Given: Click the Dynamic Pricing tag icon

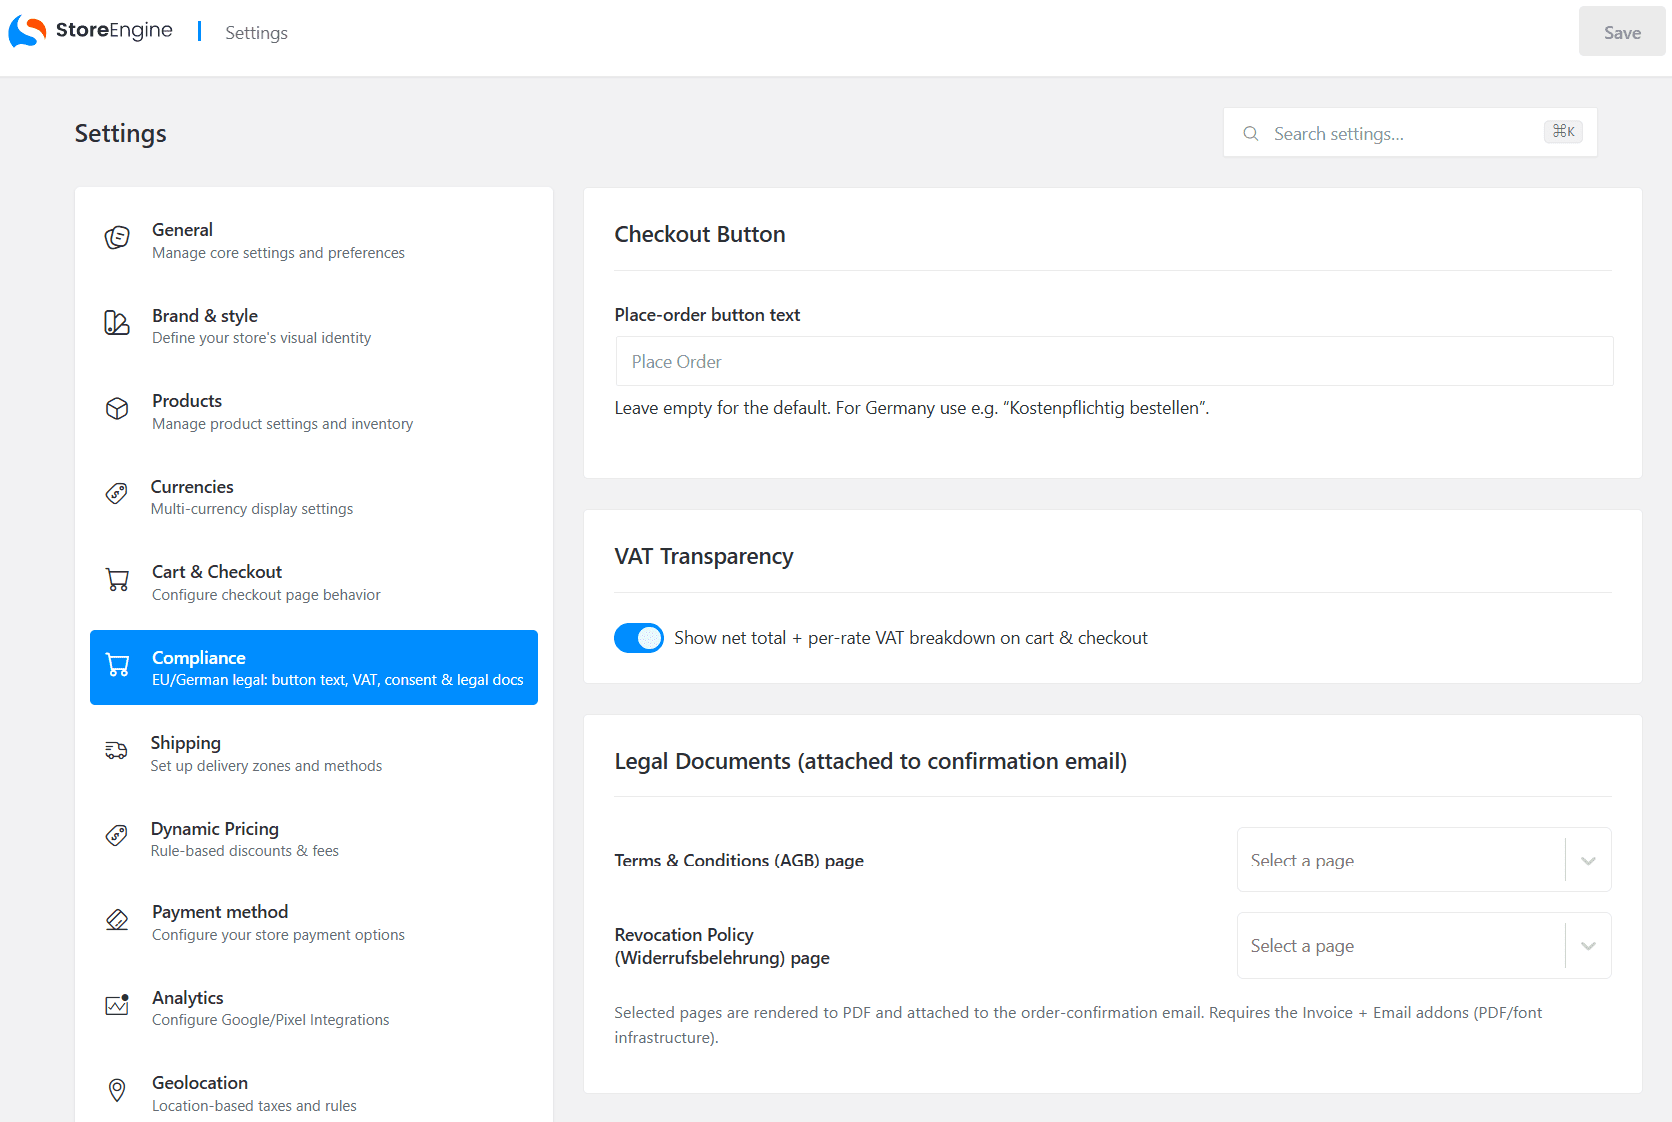Looking at the screenshot, I should tap(117, 835).
